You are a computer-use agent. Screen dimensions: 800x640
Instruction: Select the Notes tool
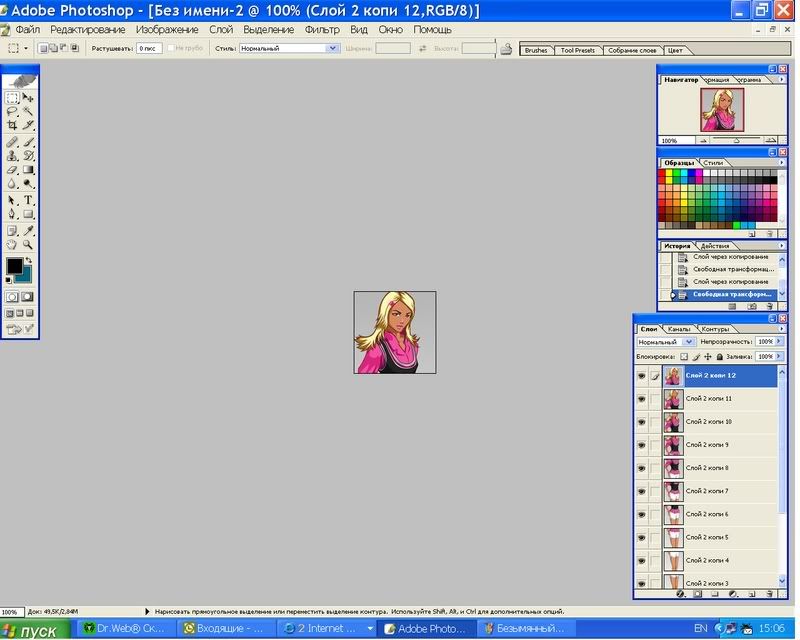12,231
